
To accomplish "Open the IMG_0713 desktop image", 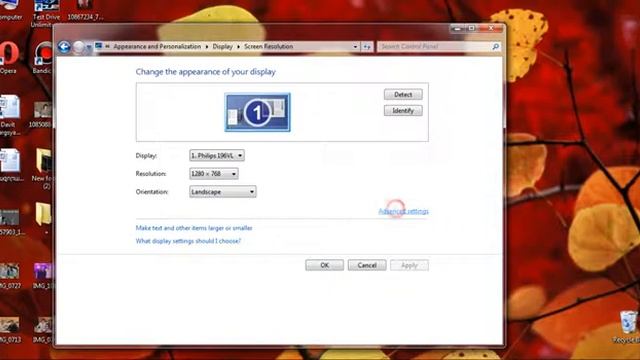I will pos(10,330).
